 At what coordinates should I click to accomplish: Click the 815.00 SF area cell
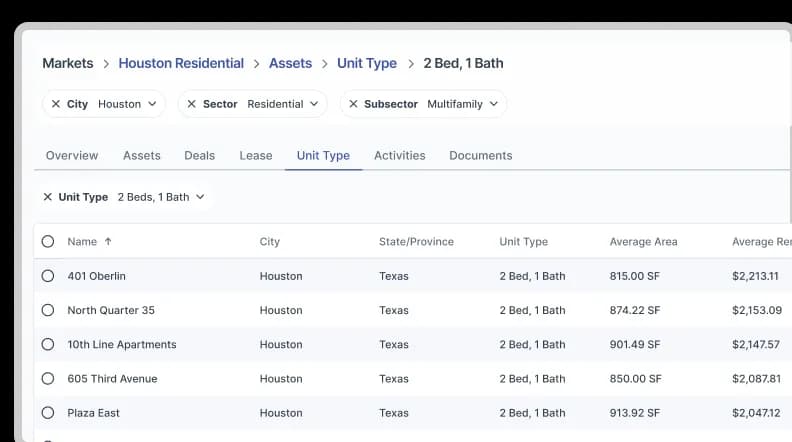tap(635, 276)
